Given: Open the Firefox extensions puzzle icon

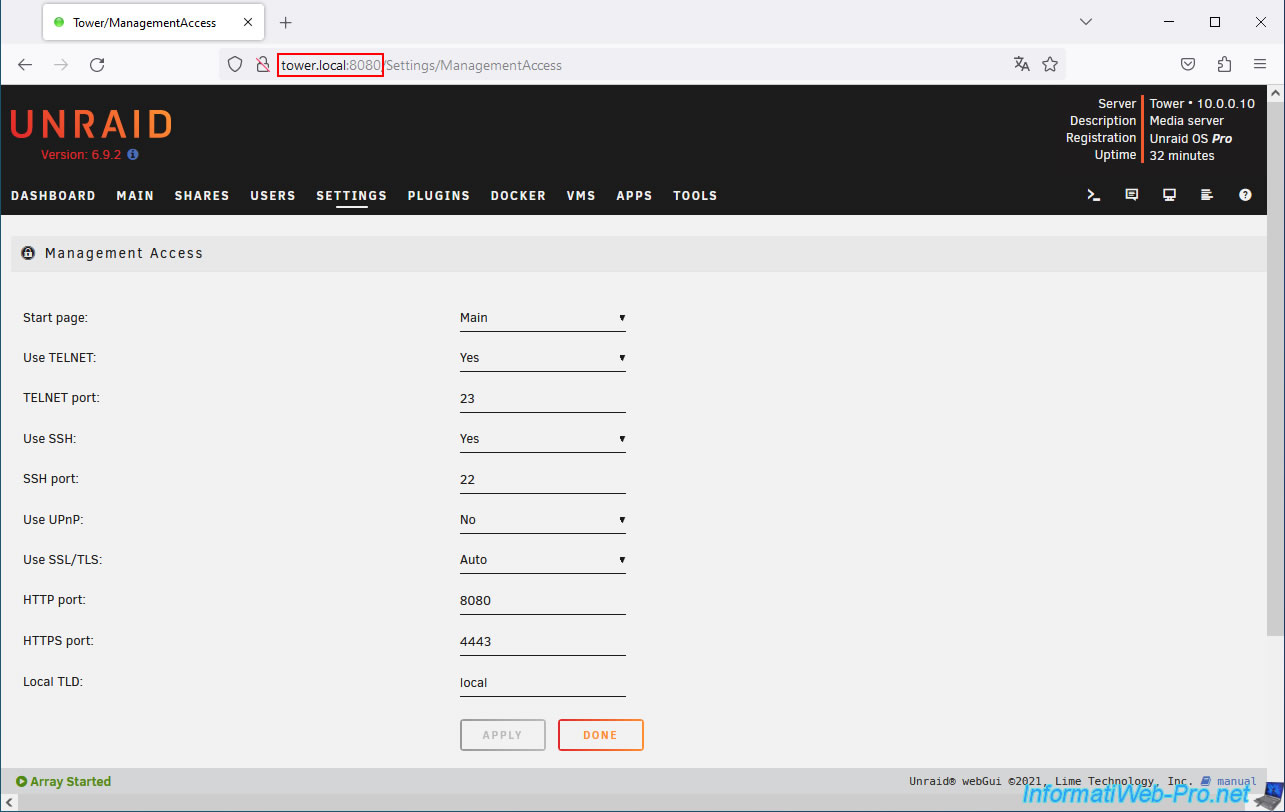Looking at the screenshot, I should 1224,64.
